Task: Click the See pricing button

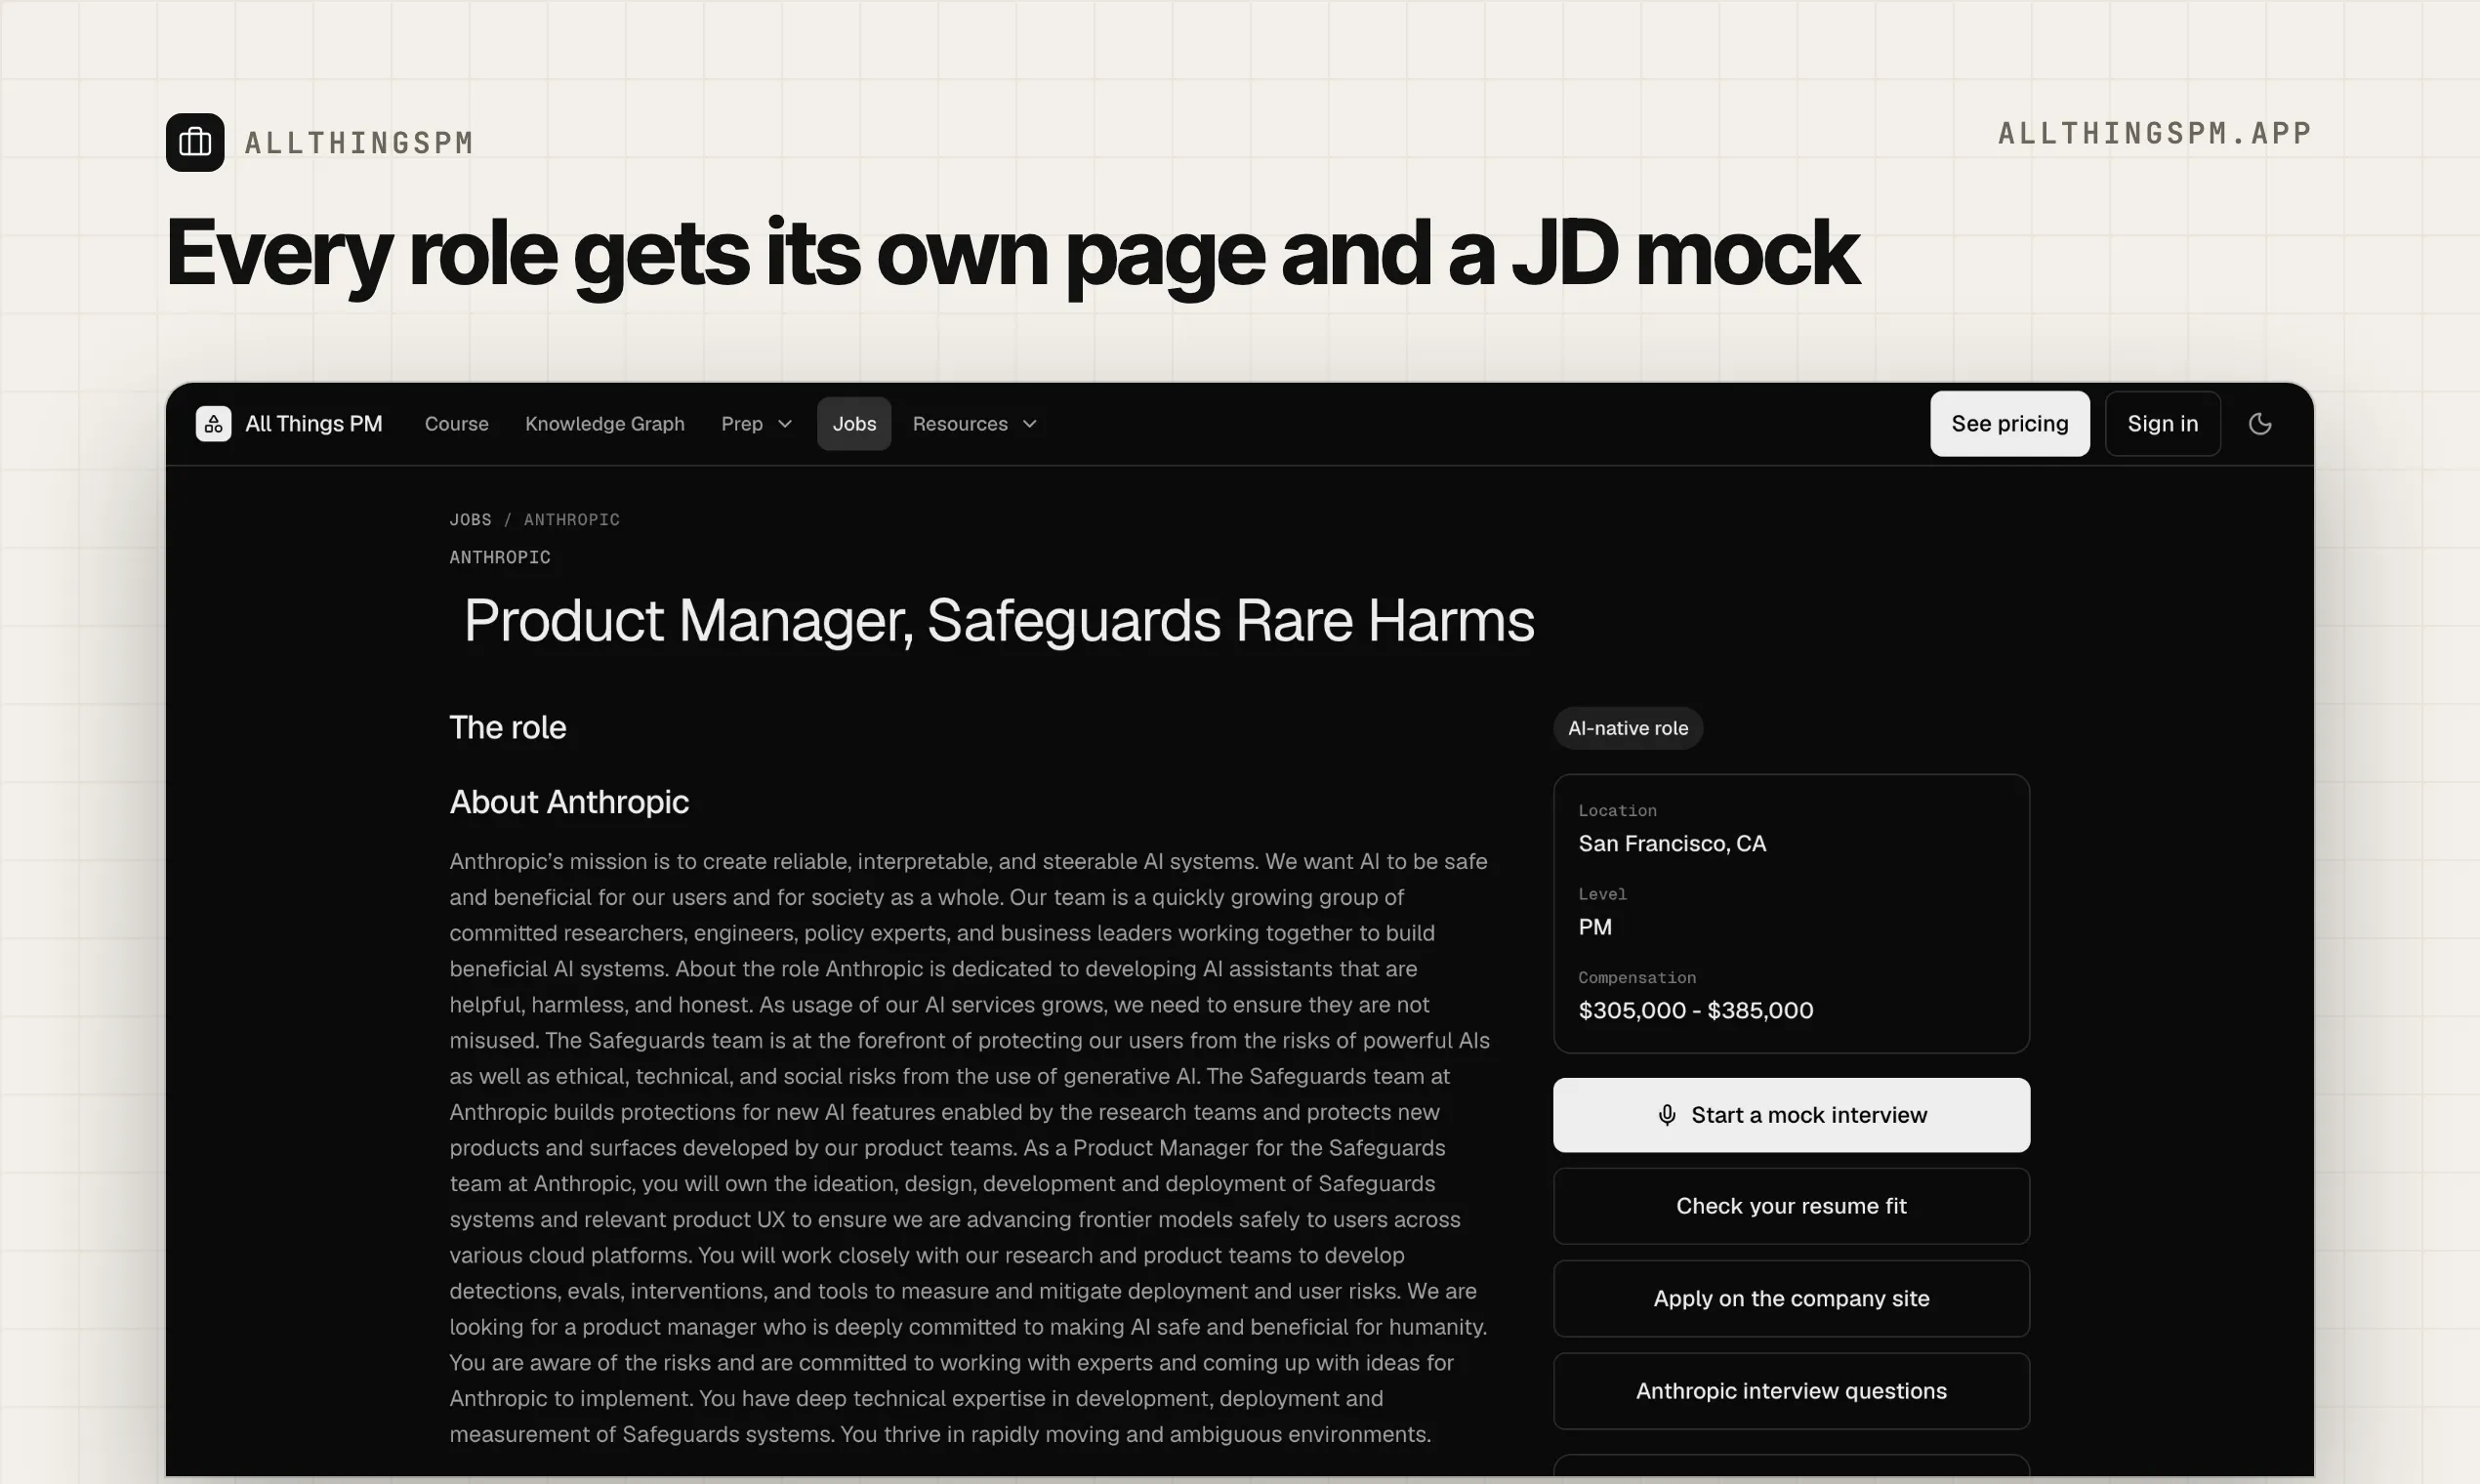Action: pos(2010,424)
